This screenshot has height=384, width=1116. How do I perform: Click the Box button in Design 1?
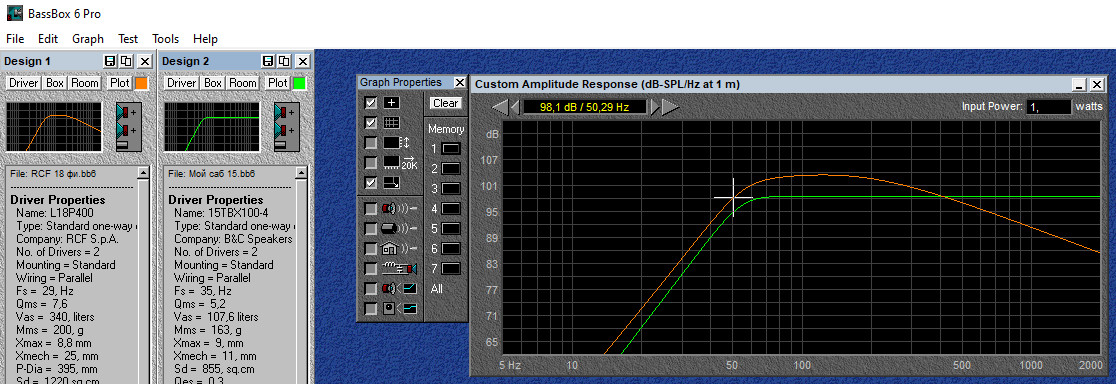pos(55,83)
